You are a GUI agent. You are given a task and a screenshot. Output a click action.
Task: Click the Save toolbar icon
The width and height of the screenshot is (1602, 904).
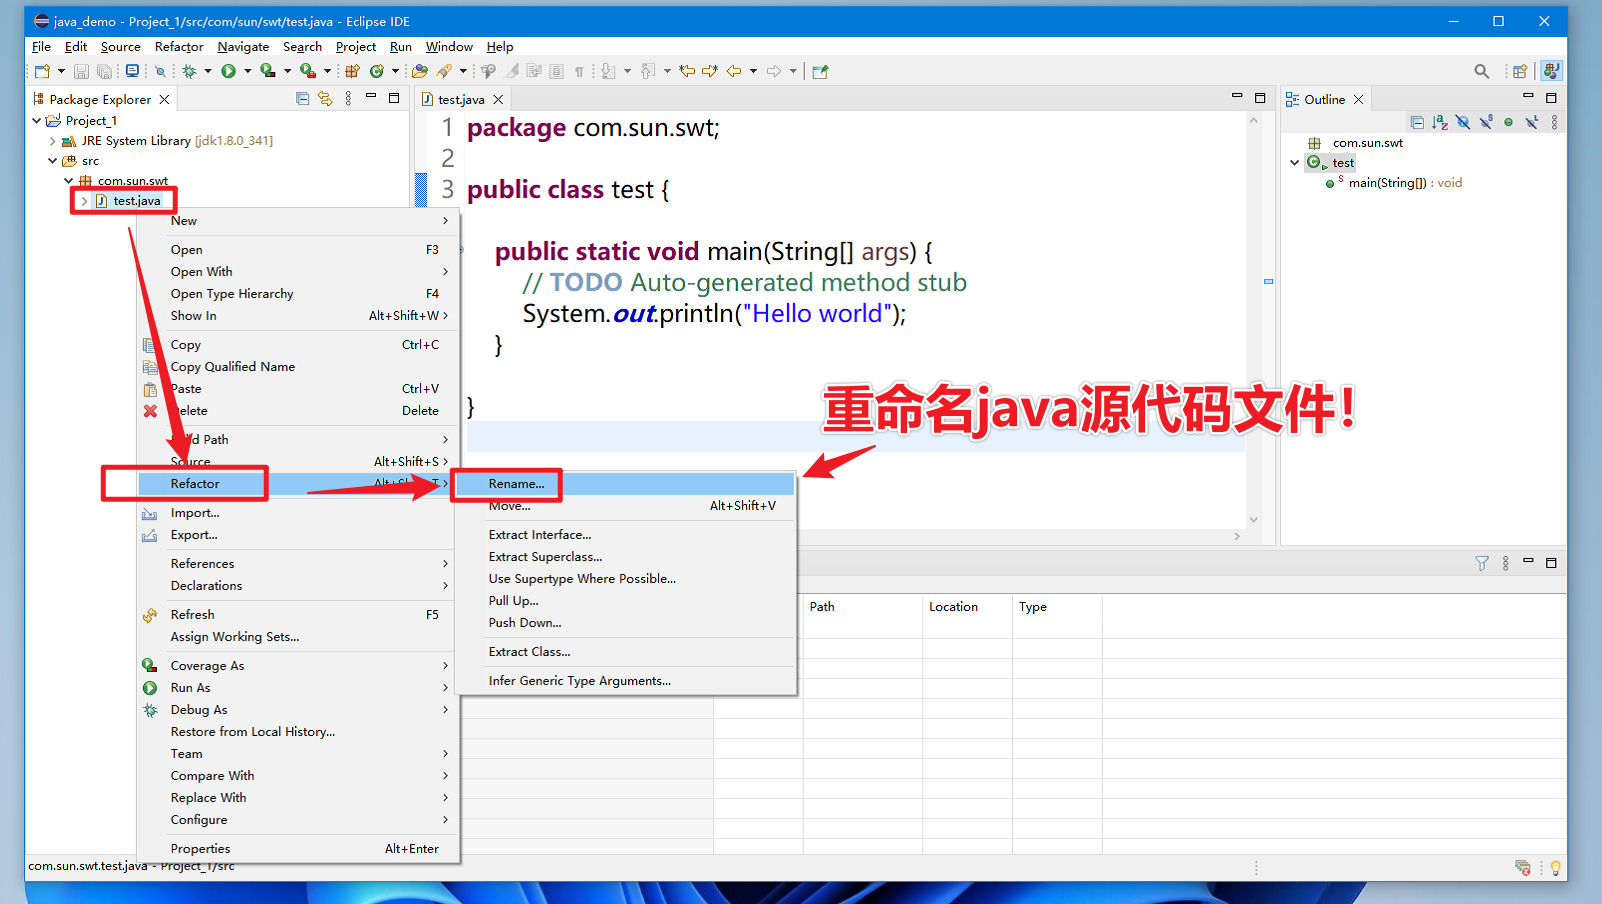[82, 71]
